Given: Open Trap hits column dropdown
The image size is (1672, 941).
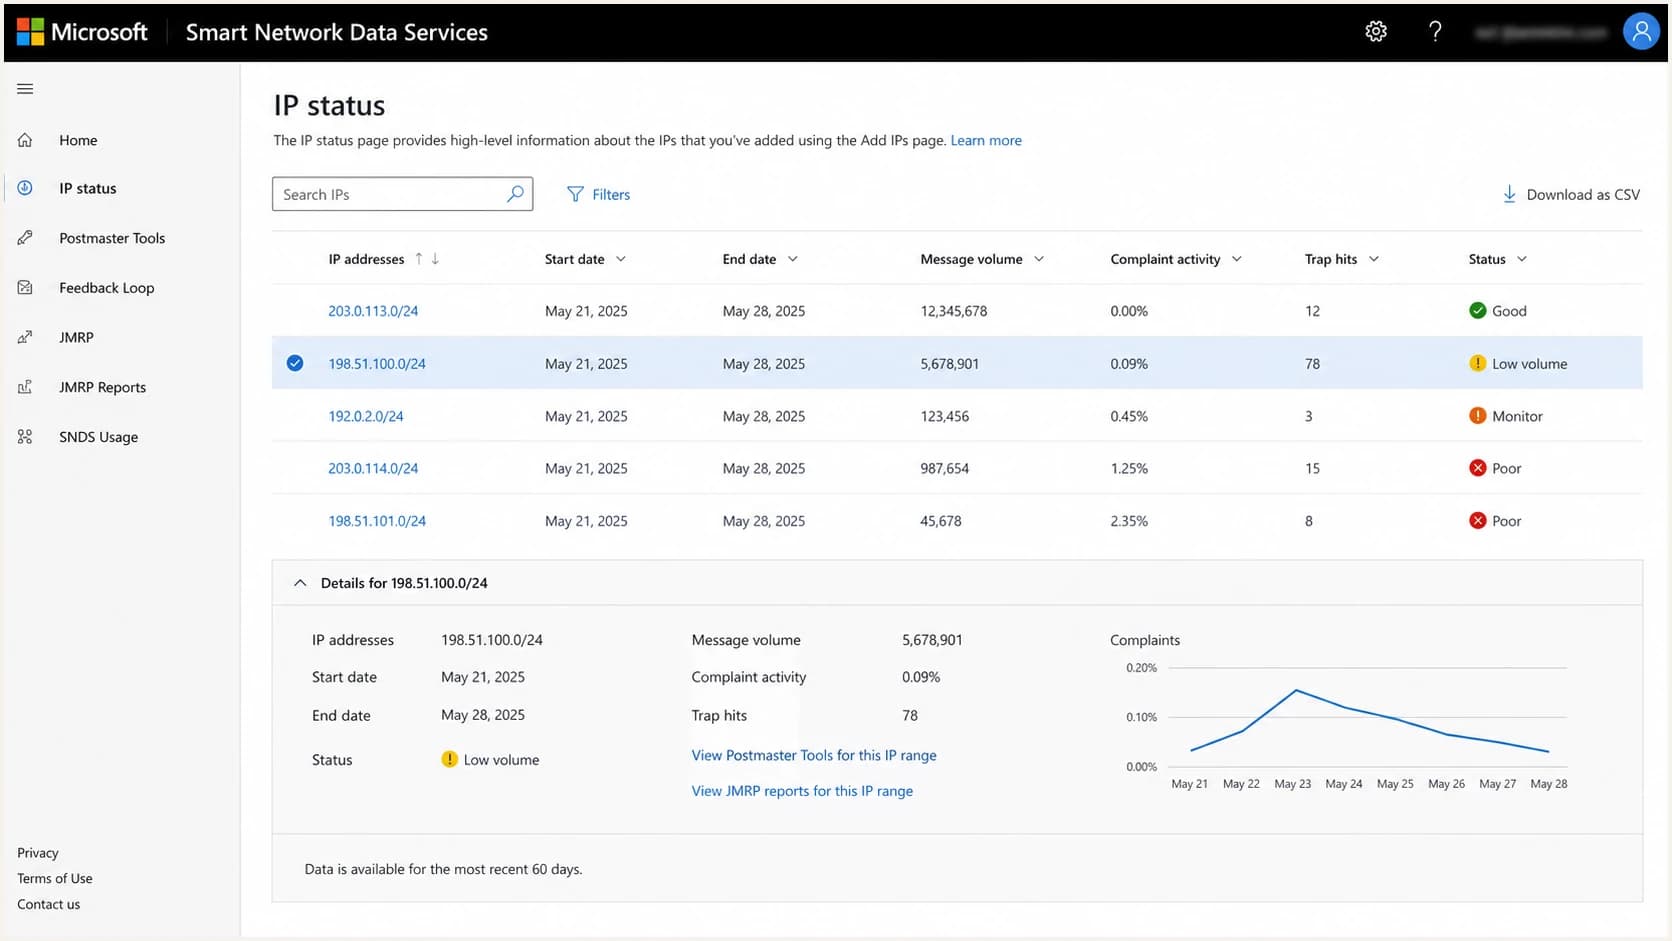Looking at the screenshot, I should tap(1374, 259).
